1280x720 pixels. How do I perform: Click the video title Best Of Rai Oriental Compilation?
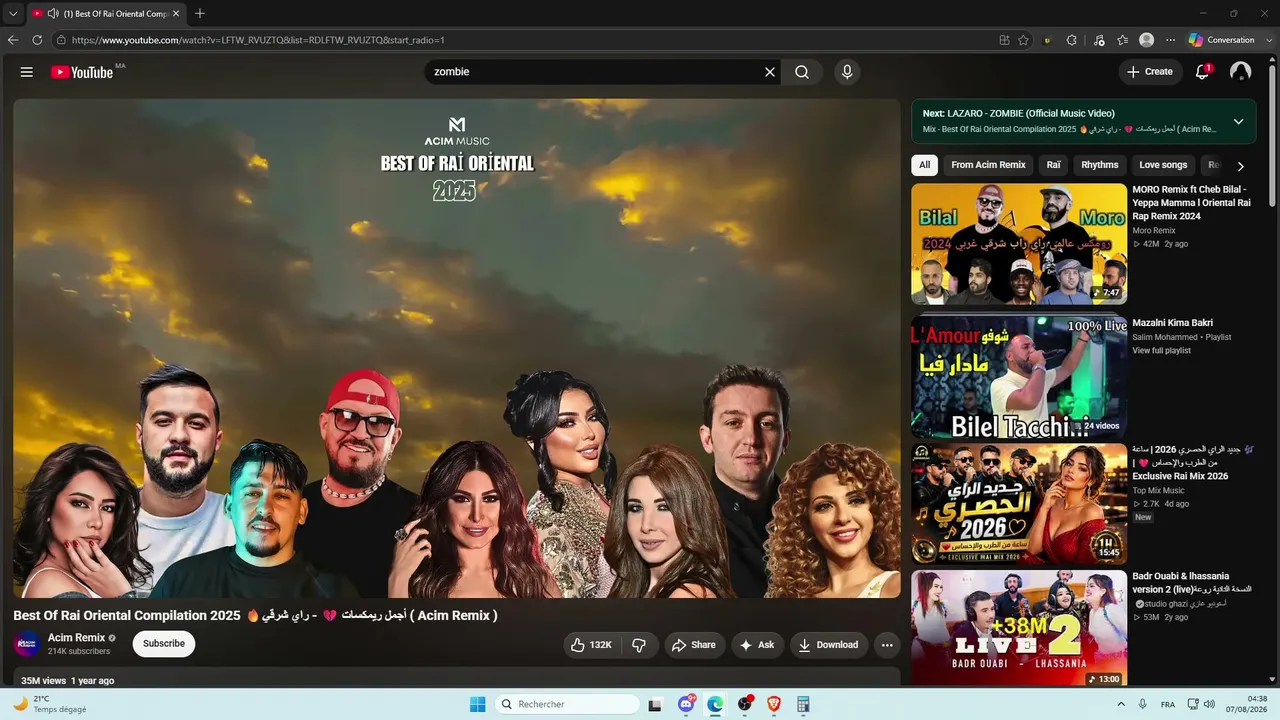coord(255,616)
